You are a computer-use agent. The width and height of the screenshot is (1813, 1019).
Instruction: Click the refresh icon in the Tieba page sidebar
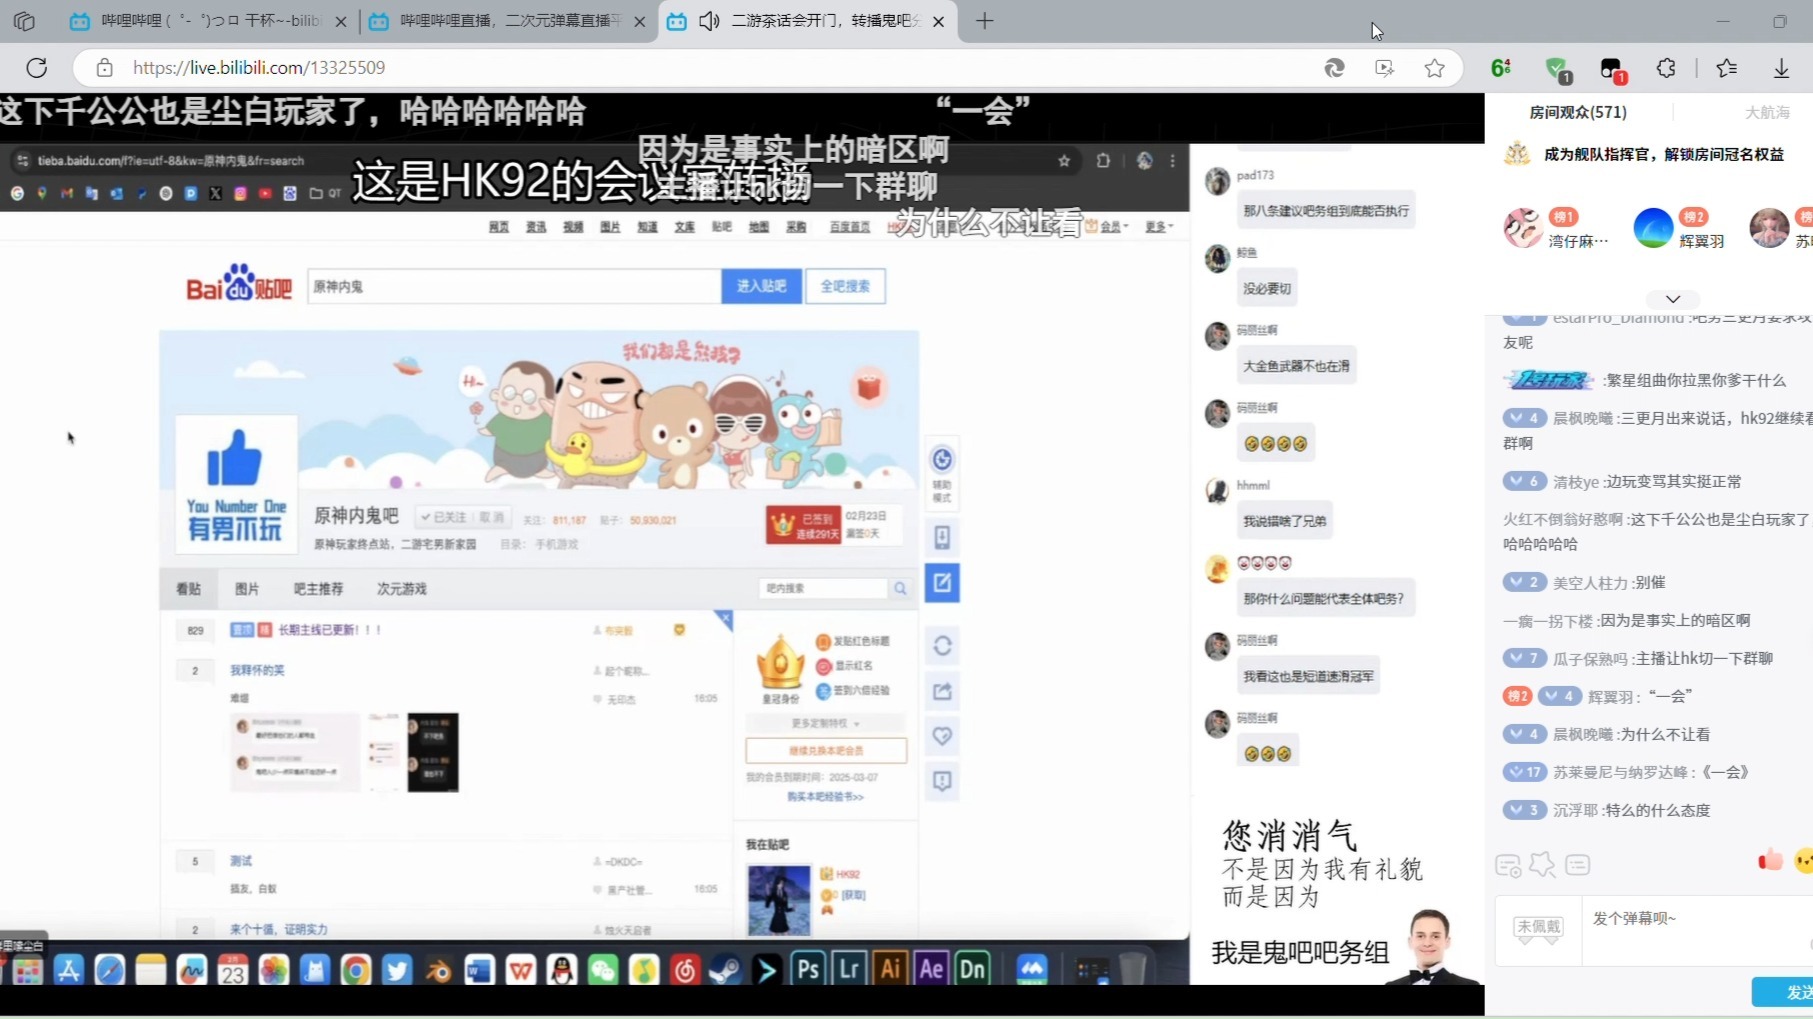pos(941,646)
